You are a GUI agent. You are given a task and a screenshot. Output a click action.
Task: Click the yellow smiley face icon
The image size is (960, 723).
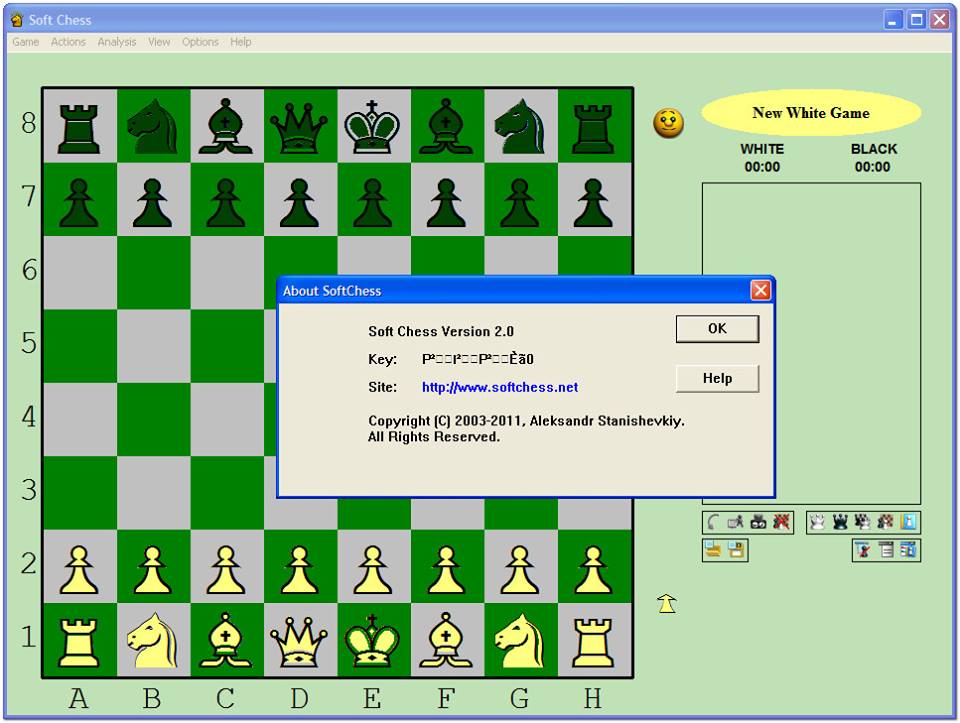668,123
